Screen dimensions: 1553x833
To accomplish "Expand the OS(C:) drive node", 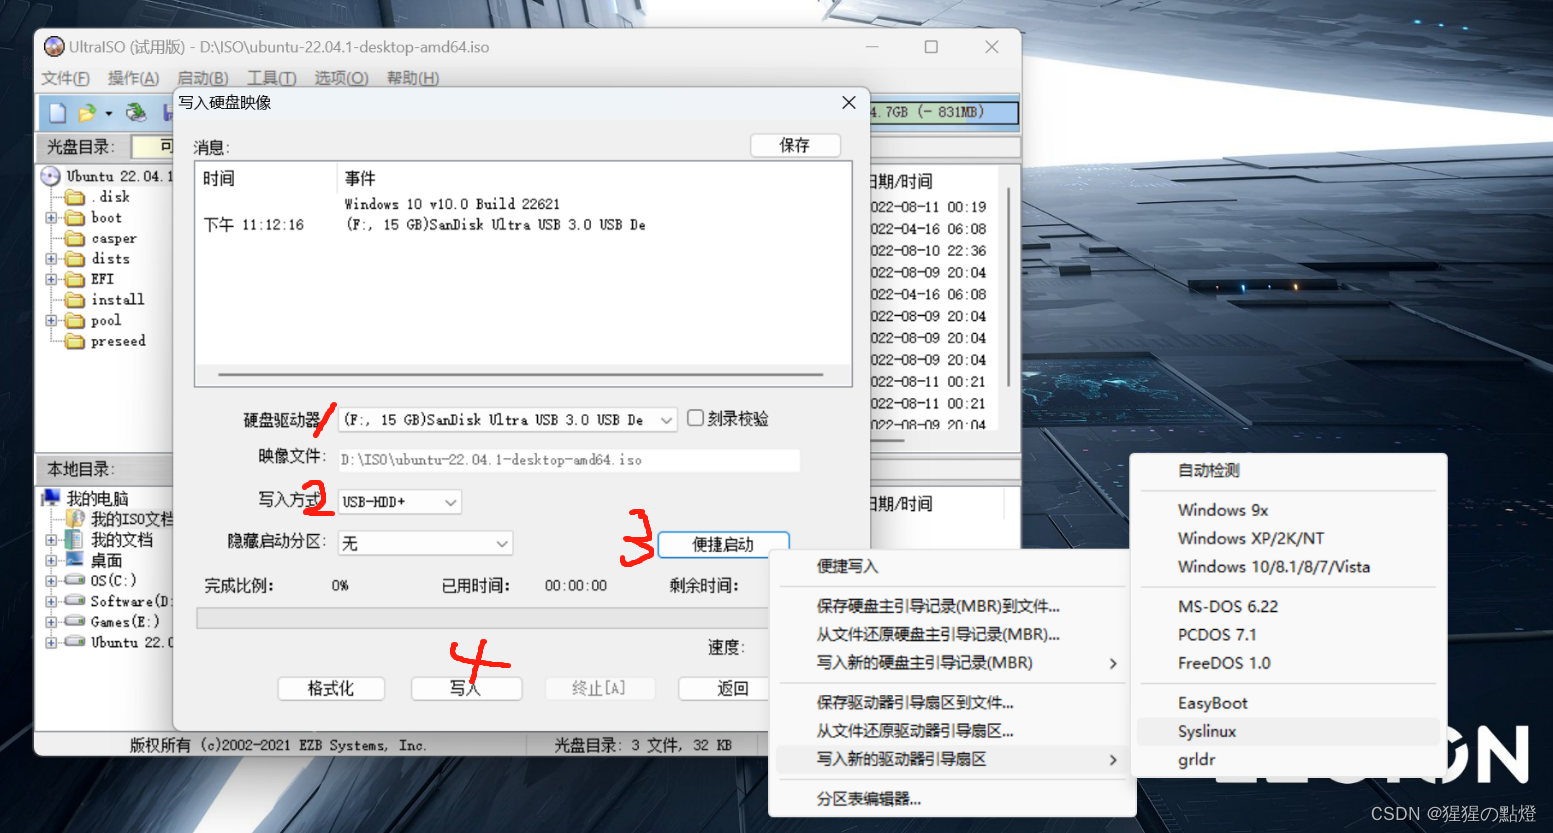I will pos(51,580).
